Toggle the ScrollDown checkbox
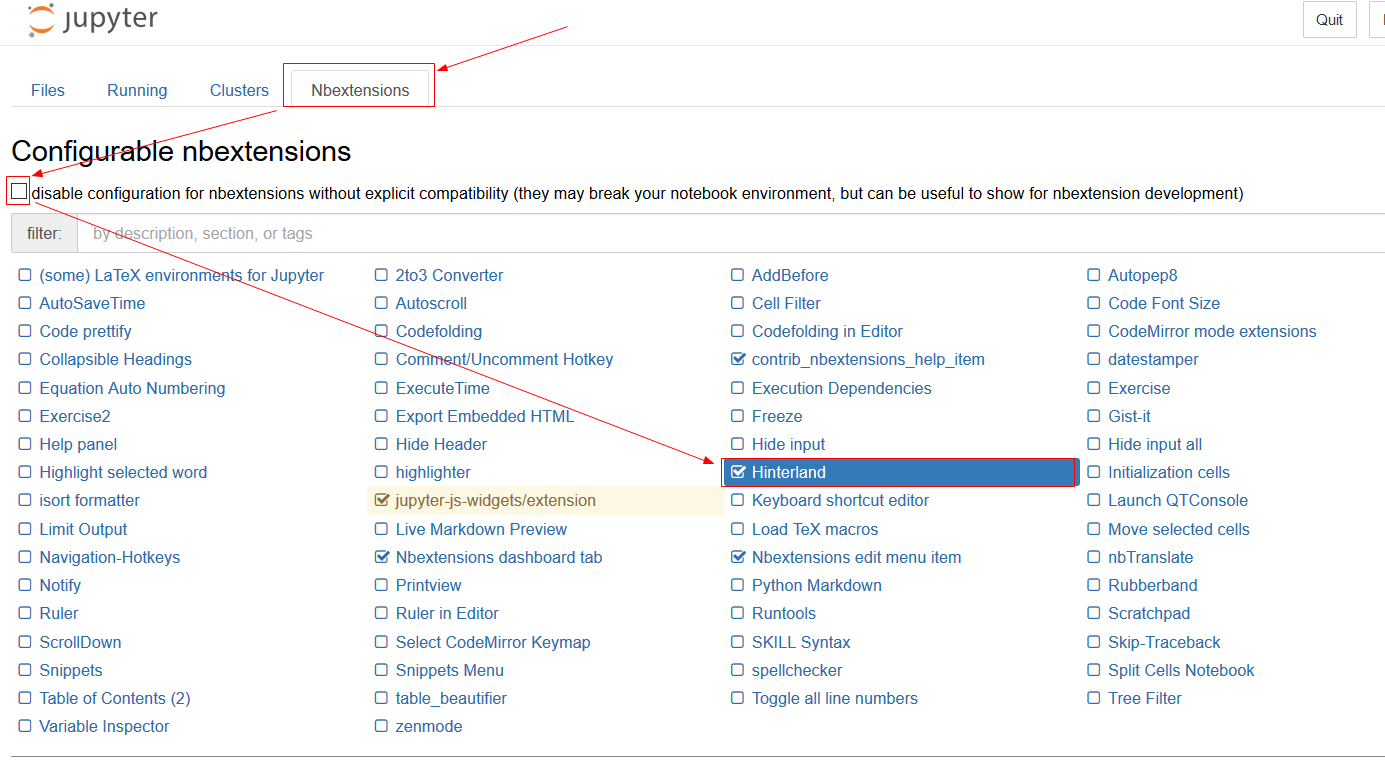This screenshot has height=765, width=1385. click(x=25, y=642)
